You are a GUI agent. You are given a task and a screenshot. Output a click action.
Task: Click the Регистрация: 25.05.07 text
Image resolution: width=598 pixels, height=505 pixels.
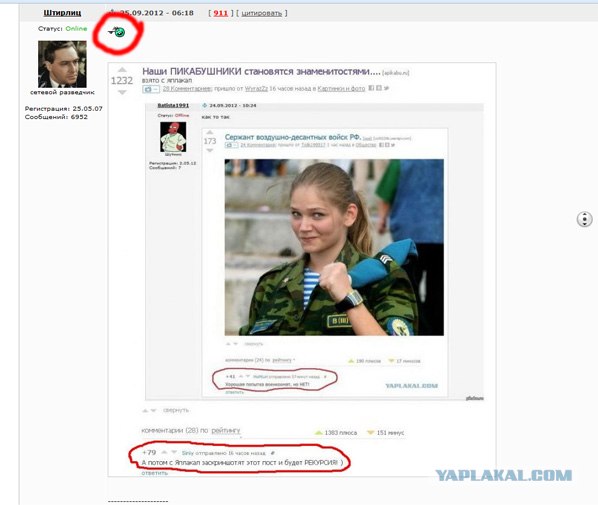point(64,109)
